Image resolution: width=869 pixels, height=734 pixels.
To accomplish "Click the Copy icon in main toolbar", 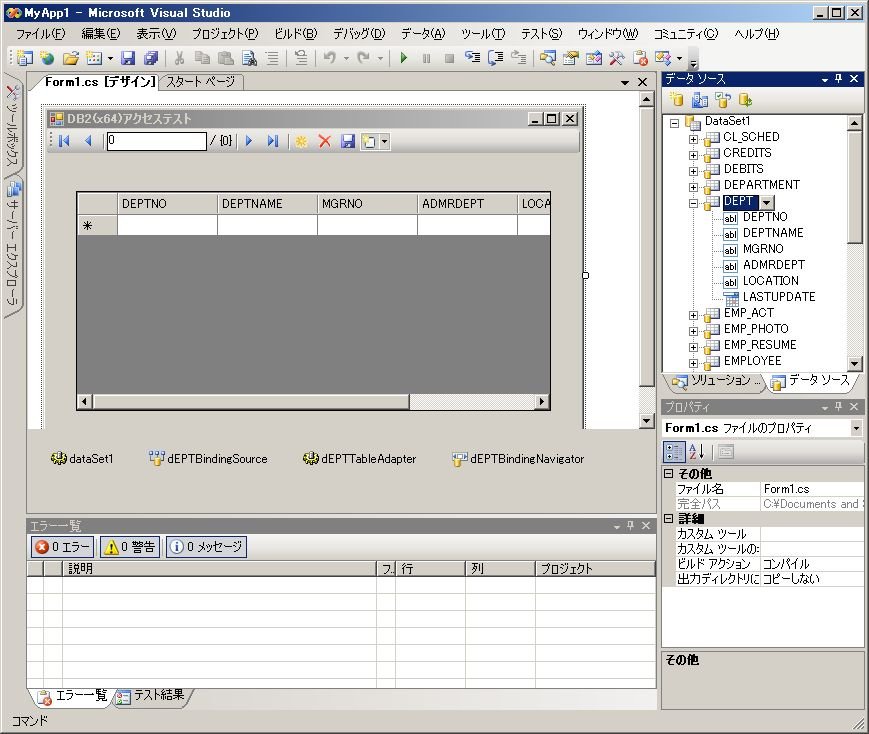I will click(202, 58).
